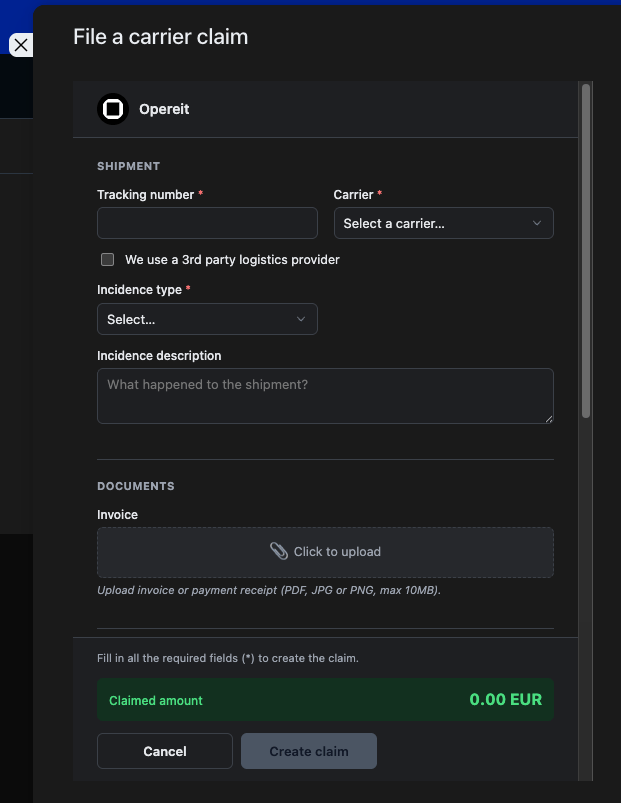Click the 'Fill in all the required fields' note
The height and width of the screenshot is (803, 621).
tap(228, 658)
